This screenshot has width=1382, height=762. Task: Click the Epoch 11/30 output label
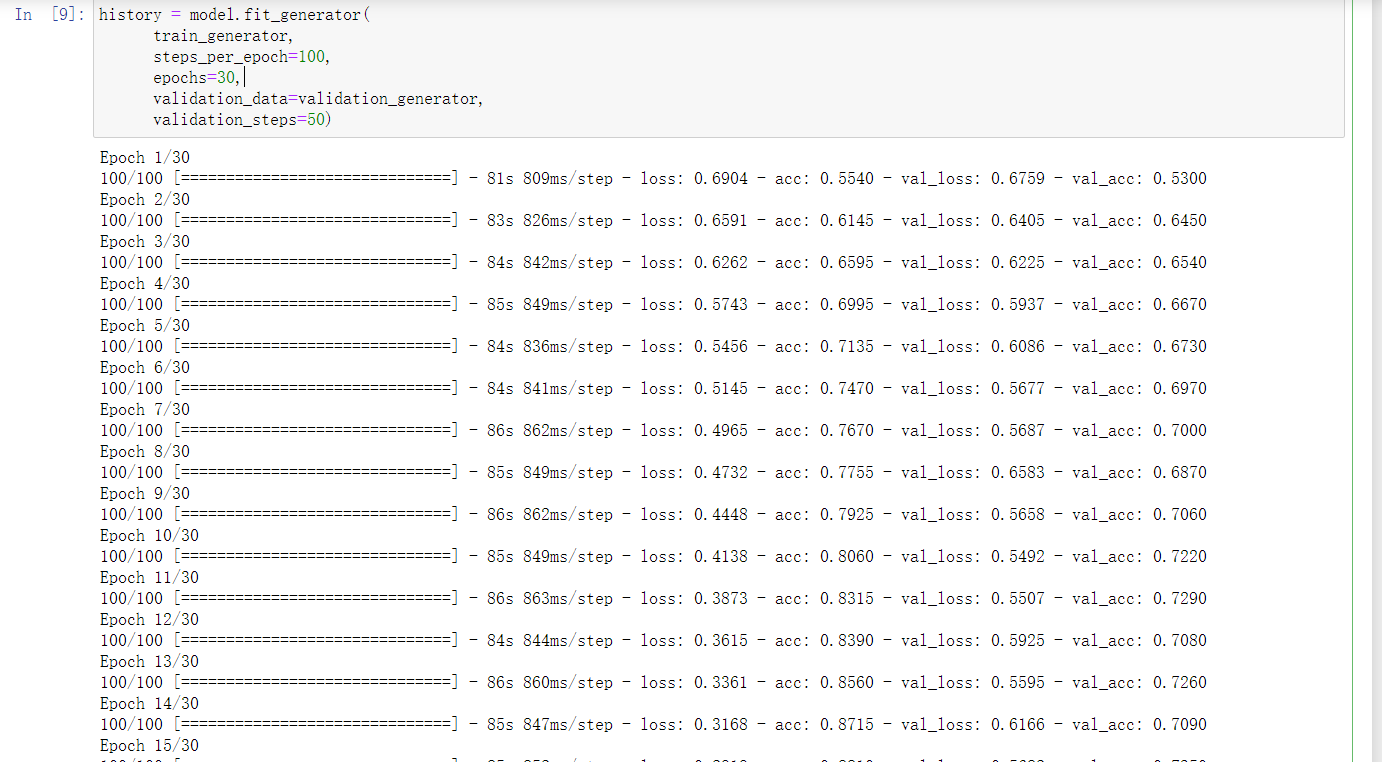(x=150, y=578)
